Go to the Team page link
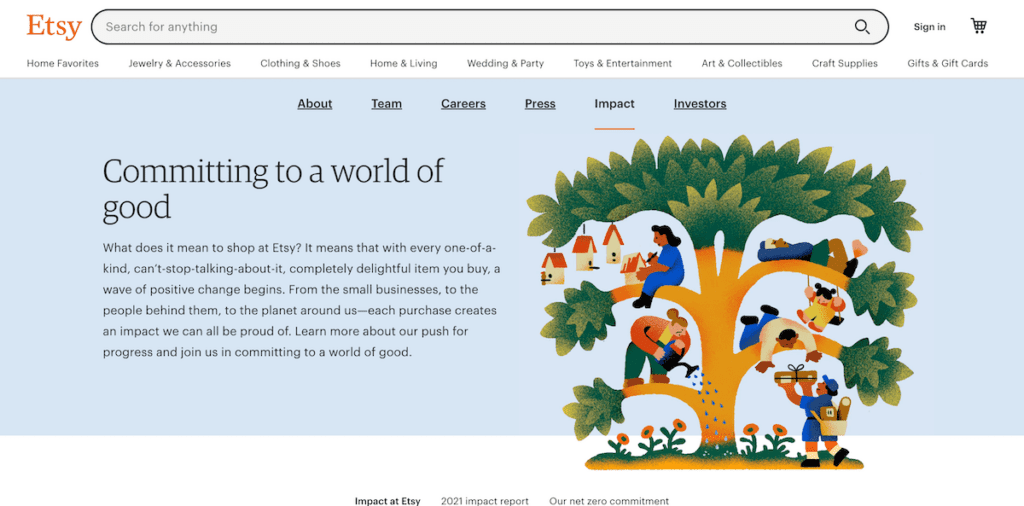This screenshot has width=1024, height=506. (x=387, y=104)
